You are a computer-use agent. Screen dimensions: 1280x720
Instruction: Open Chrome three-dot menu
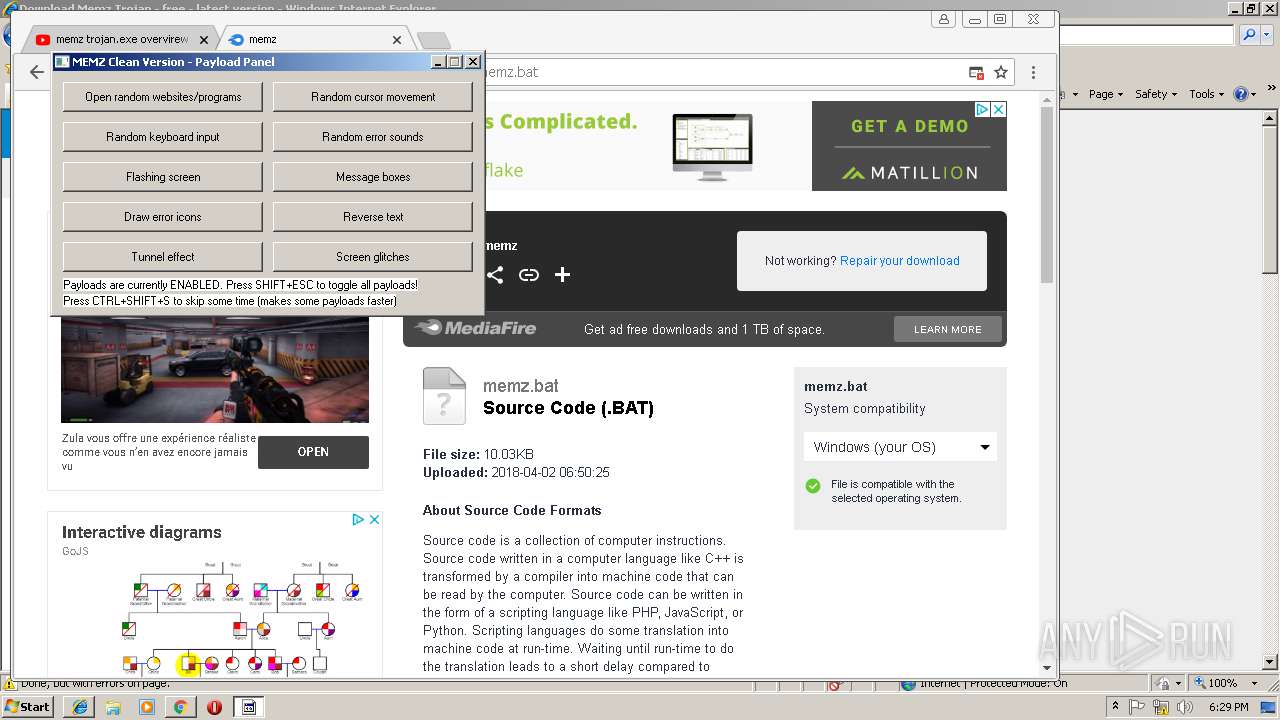coord(1033,73)
